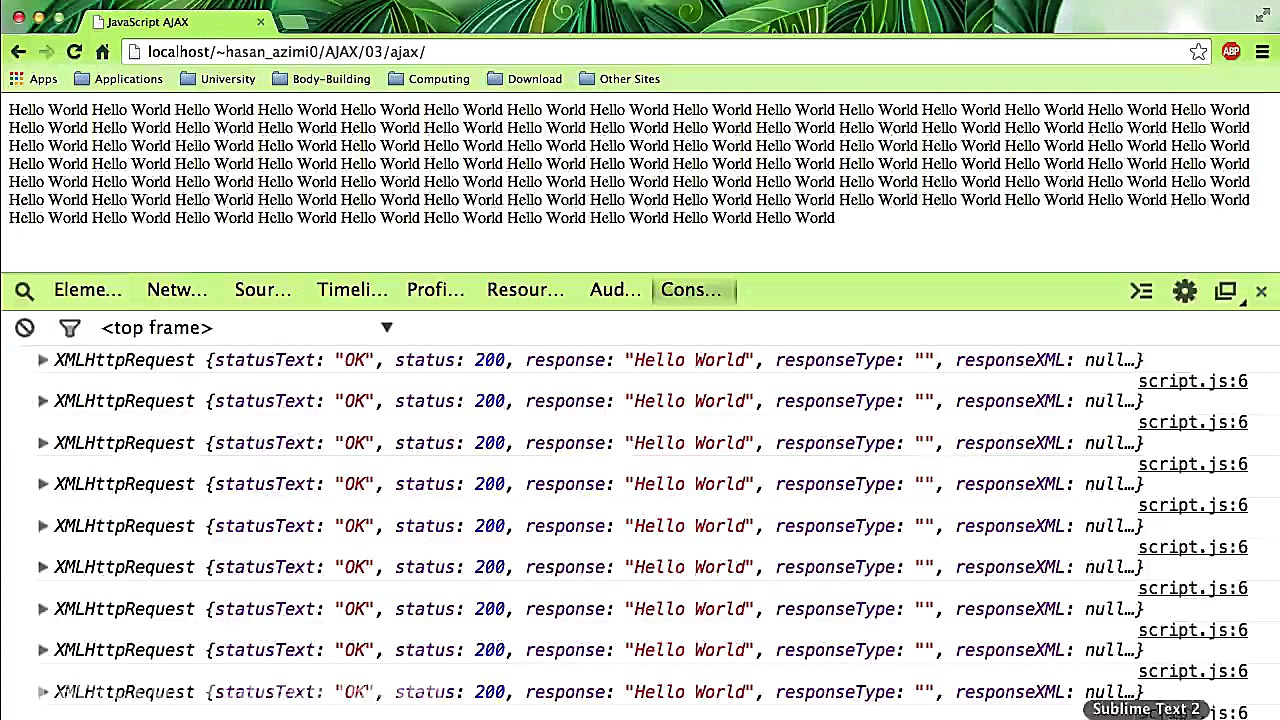Toggle the console filter funnel
The image size is (1280, 720).
coord(69,328)
